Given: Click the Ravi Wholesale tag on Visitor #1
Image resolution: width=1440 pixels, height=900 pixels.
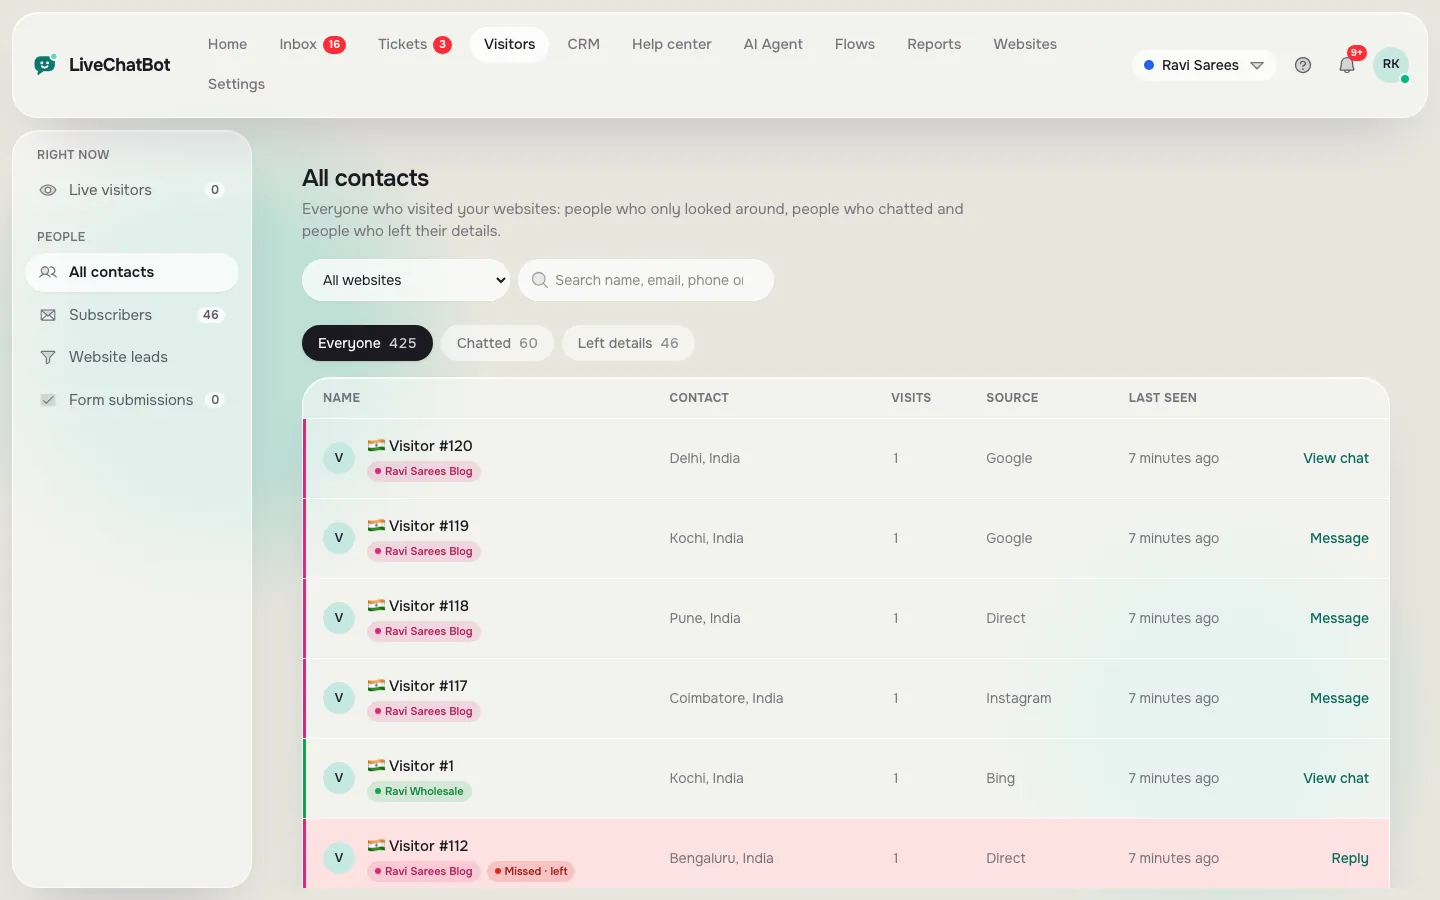Looking at the screenshot, I should click(419, 791).
